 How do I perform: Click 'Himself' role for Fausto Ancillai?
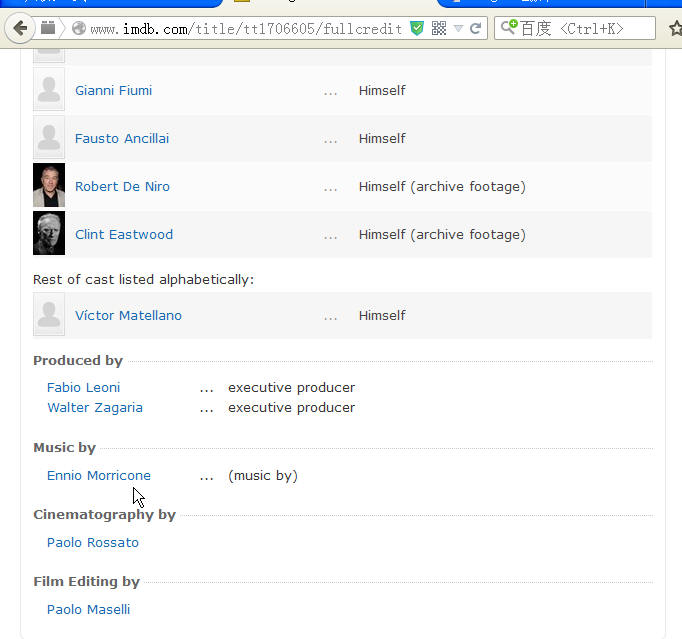point(382,138)
